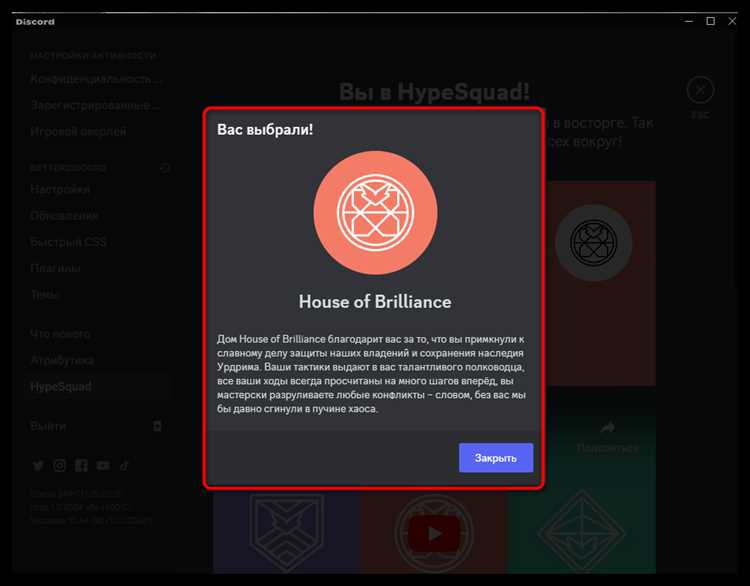Click the red play button on the Brilliance card
The height and width of the screenshot is (586, 750).
coord(434,533)
